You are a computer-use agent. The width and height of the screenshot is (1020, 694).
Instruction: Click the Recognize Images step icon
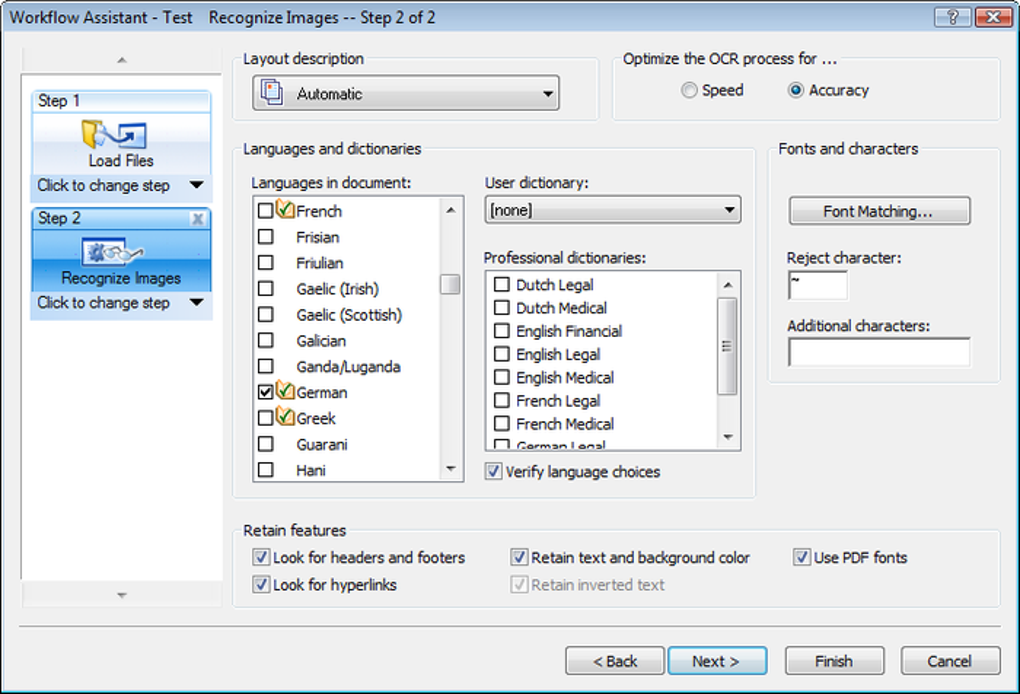120,252
